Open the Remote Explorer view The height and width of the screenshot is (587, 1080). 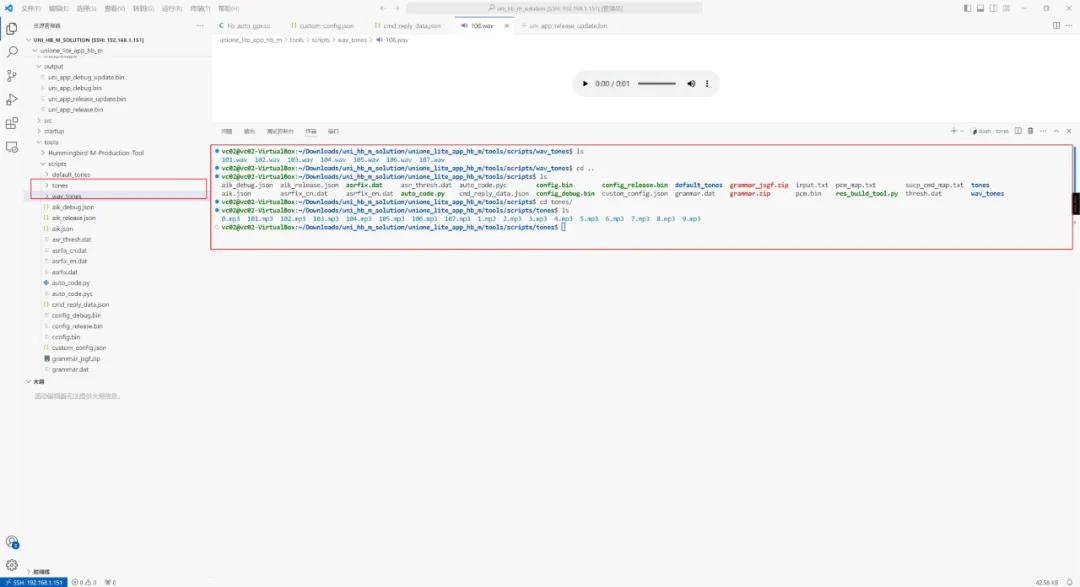[x=12, y=147]
